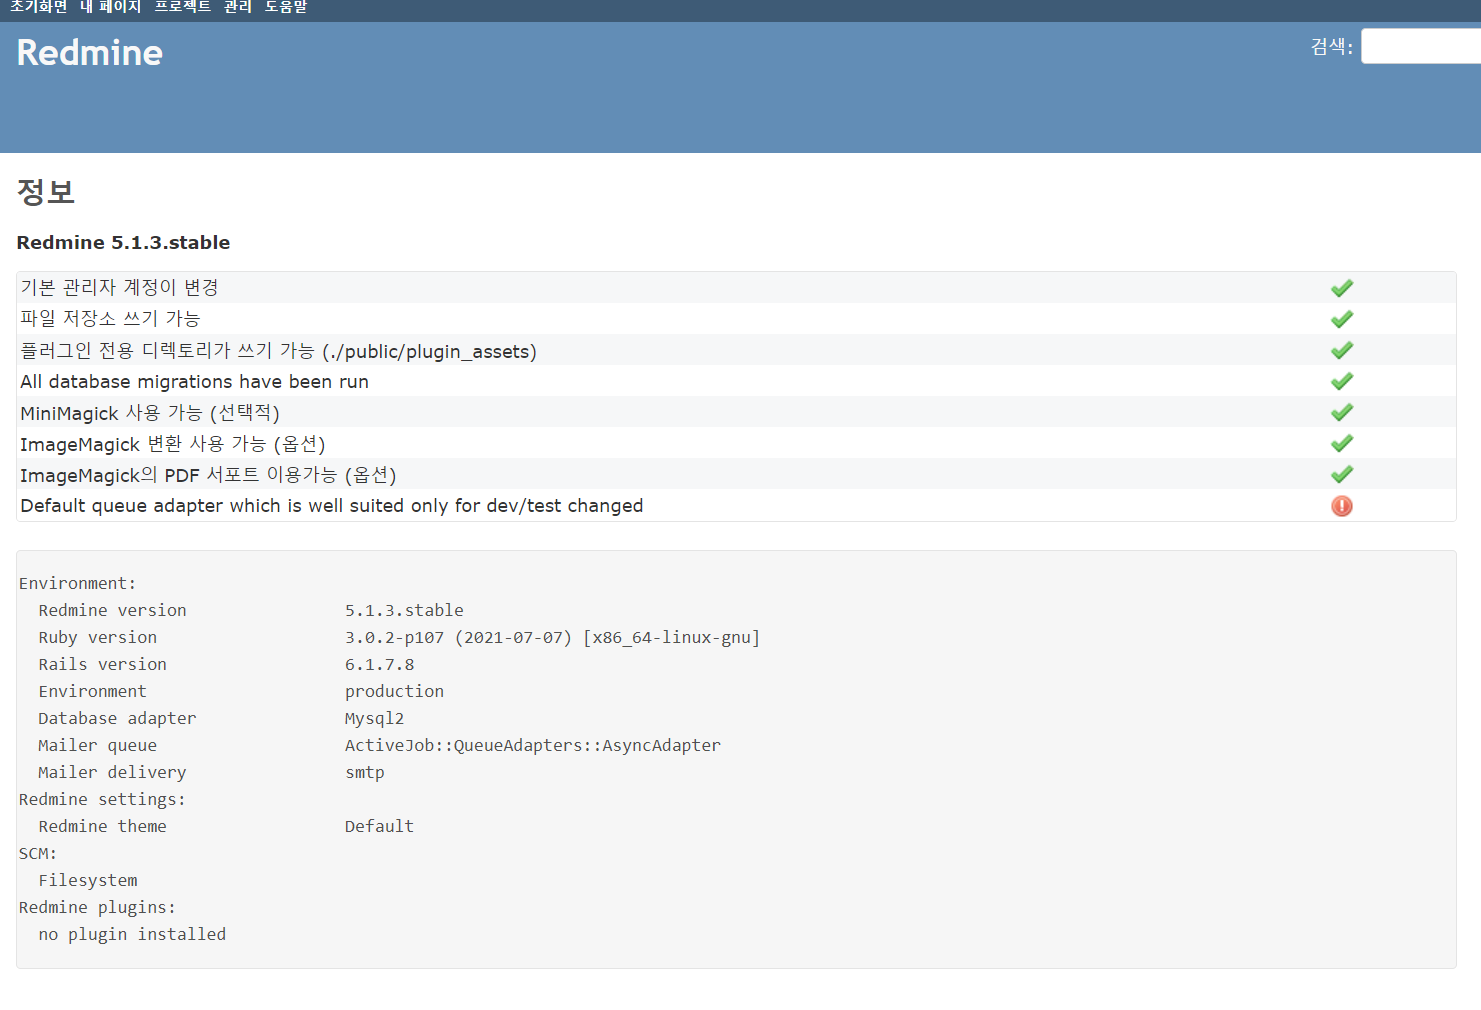Click the mailer delivery value smtp

(x=364, y=773)
